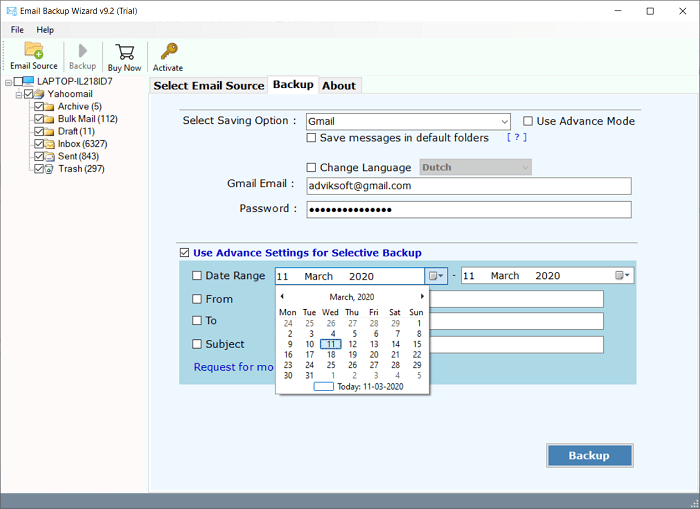Image resolution: width=700 pixels, height=509 pixels.
Task: Go to next month in calendar
Action: coord(422,296)
